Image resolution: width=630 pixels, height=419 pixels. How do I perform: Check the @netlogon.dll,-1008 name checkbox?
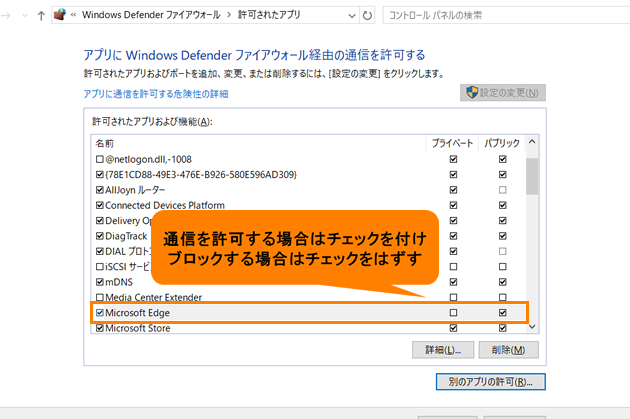99,160
